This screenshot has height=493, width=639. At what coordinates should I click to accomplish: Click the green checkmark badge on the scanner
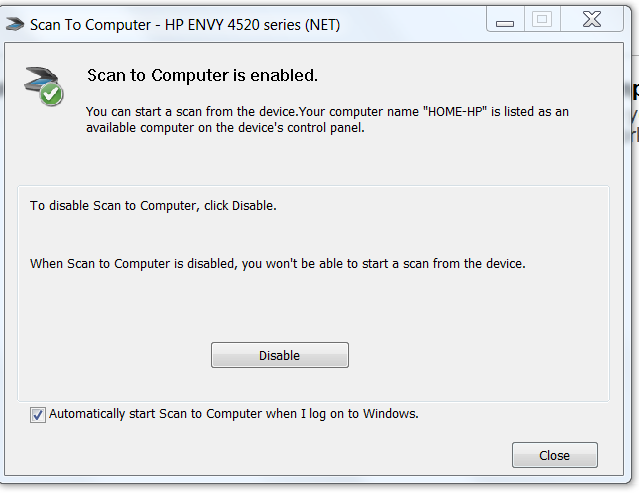point(52,95)
